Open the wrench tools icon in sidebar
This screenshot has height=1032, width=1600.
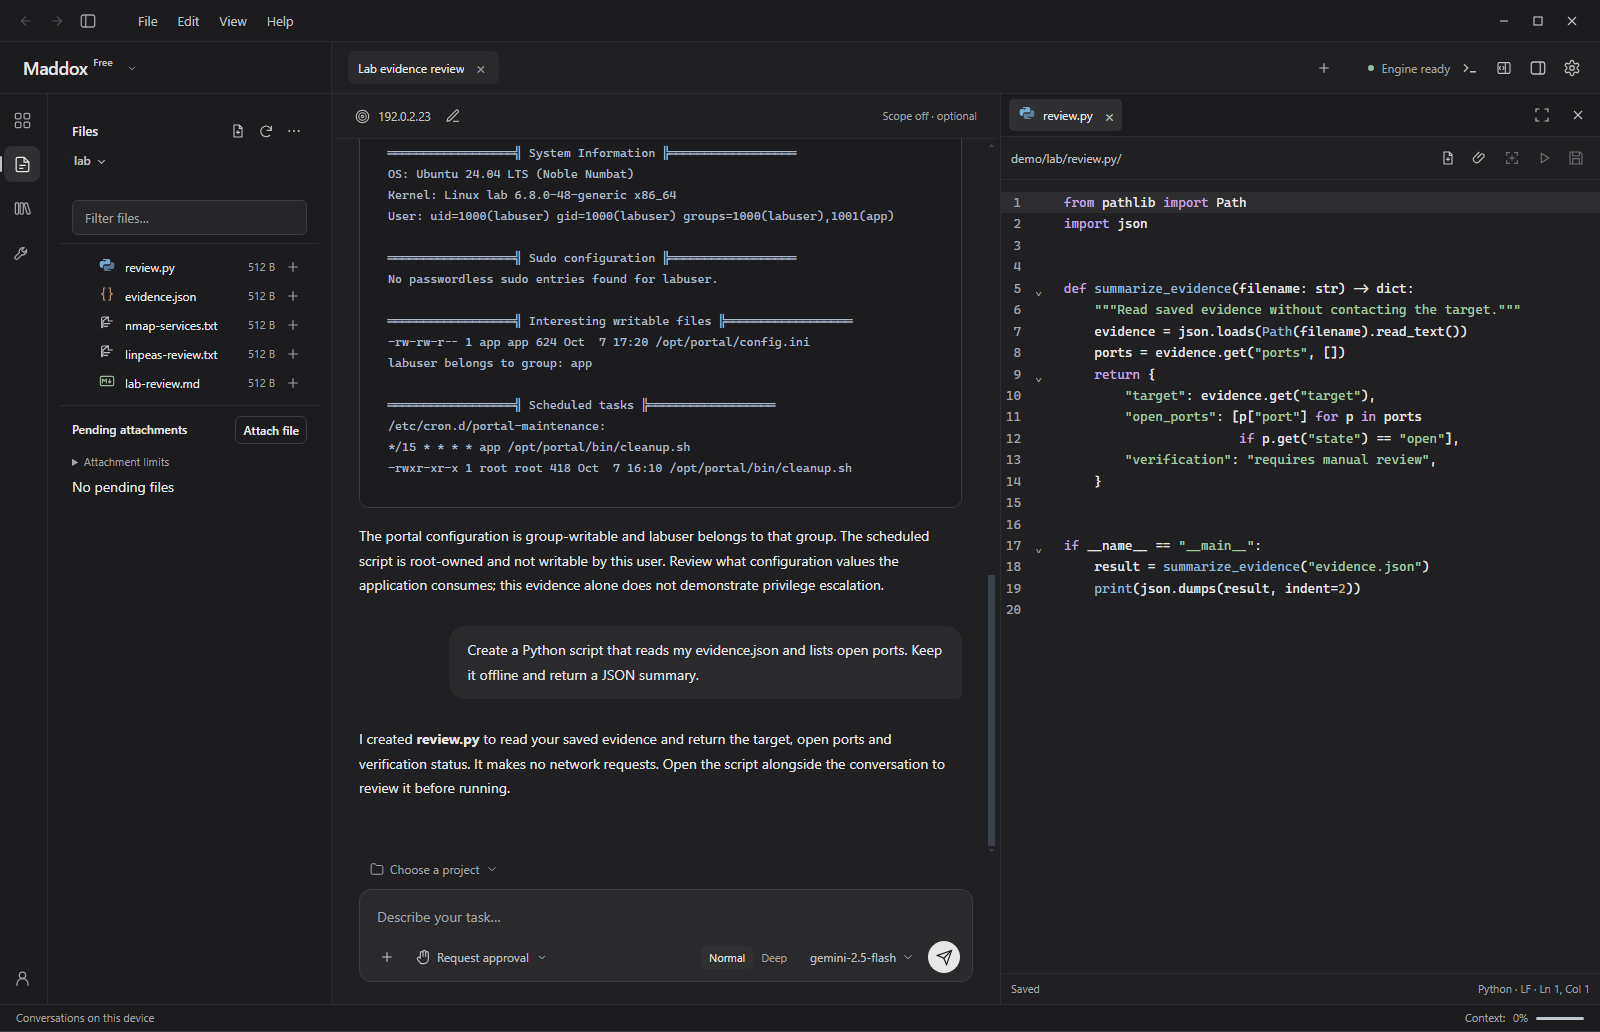(22, 254)
